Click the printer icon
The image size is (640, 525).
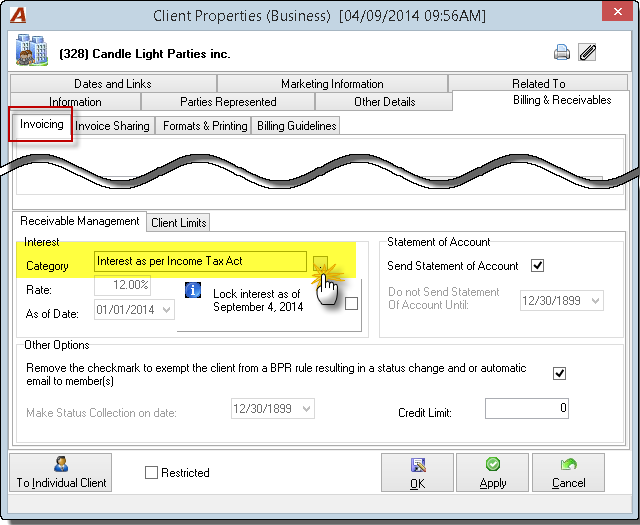point(562,53)
